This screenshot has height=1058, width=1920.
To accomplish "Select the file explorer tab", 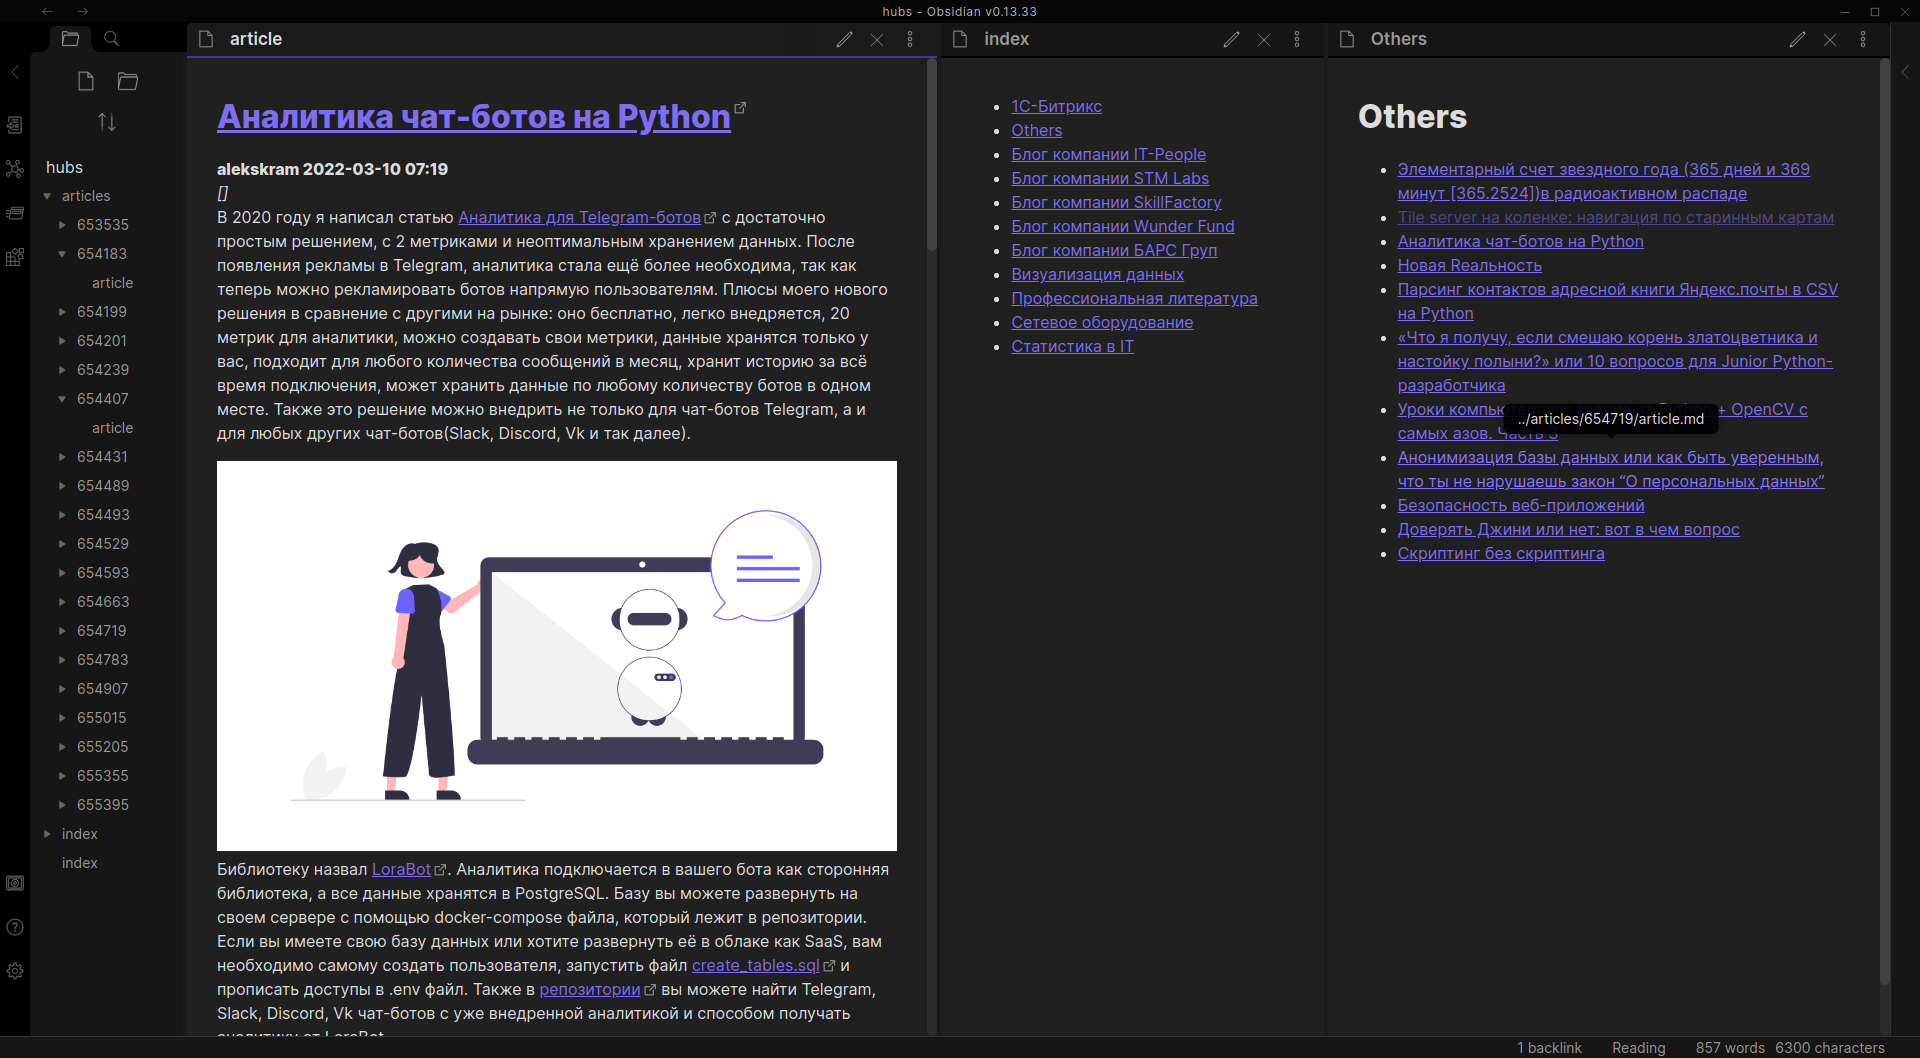I will pyautogui.click(x=70, y=39).
